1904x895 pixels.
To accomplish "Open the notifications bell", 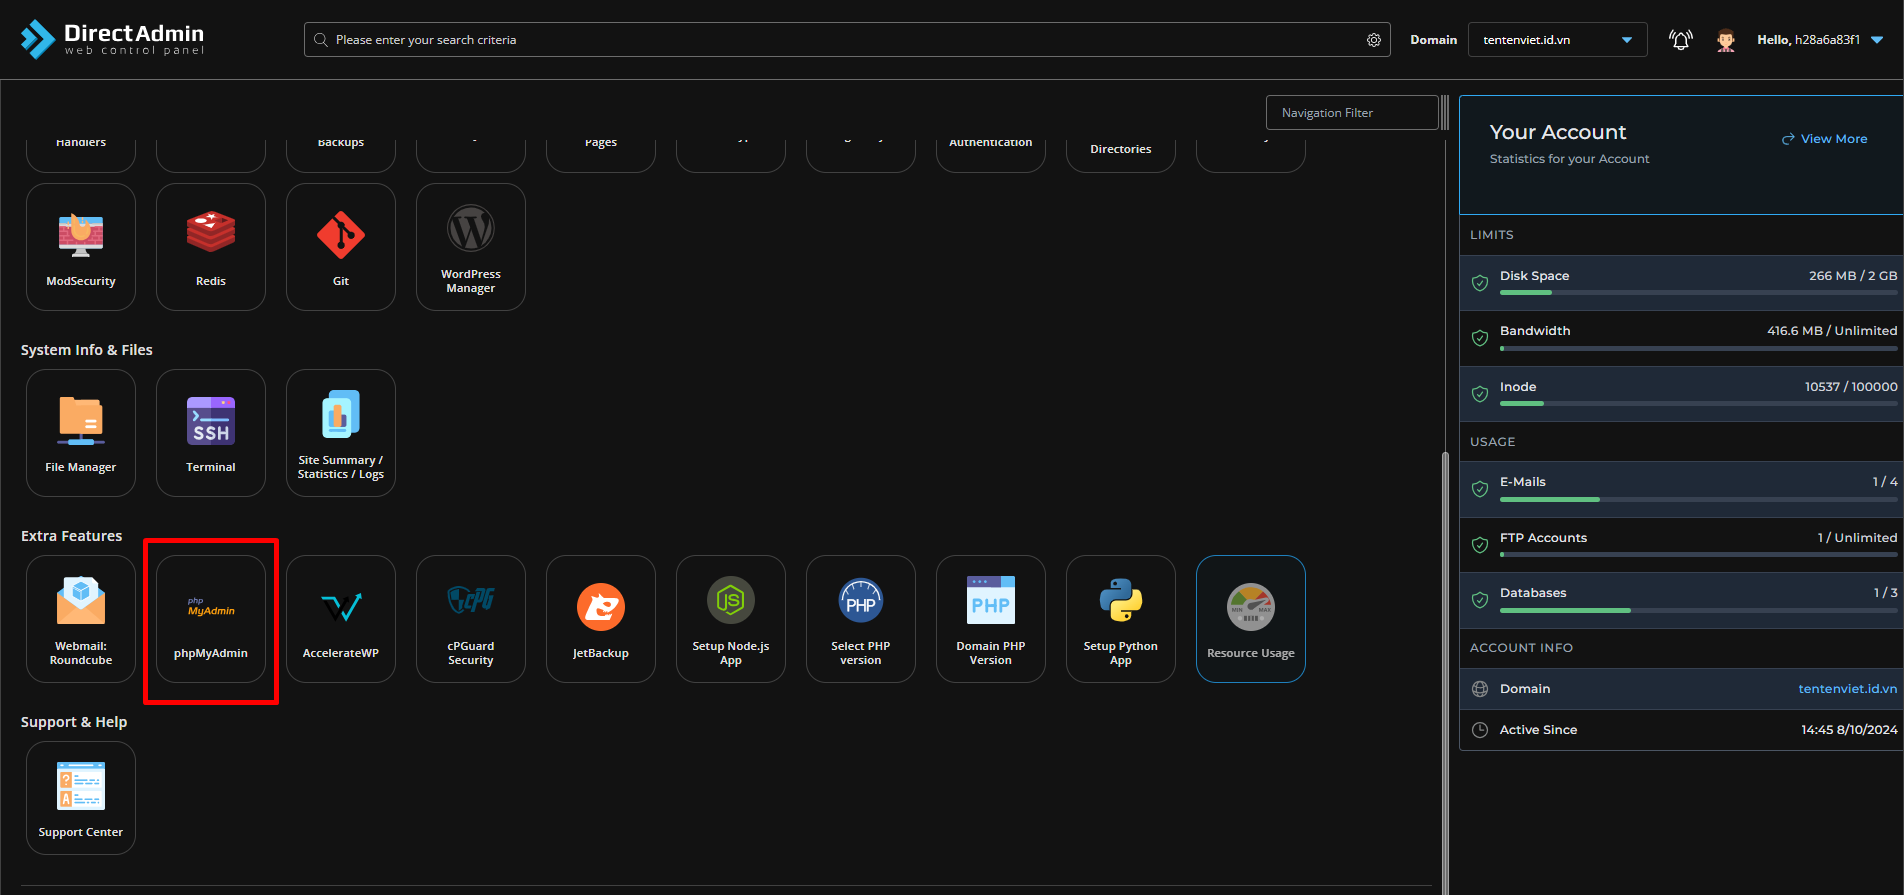I will pyautogui.click(x=1681, y=40).
